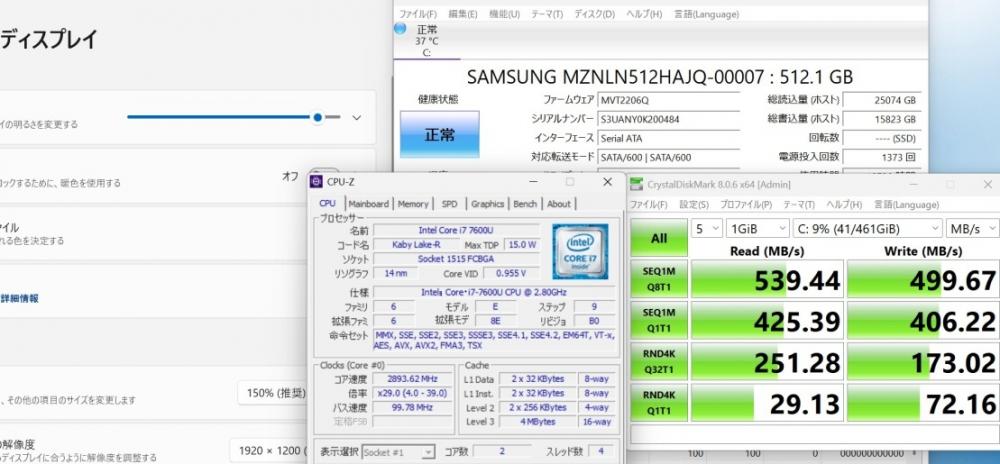Screen dimensions: 1000x464
Task: Switch to the SPD tab in CPU-Z
Action: pyautogui.click(x=449, y=204)
